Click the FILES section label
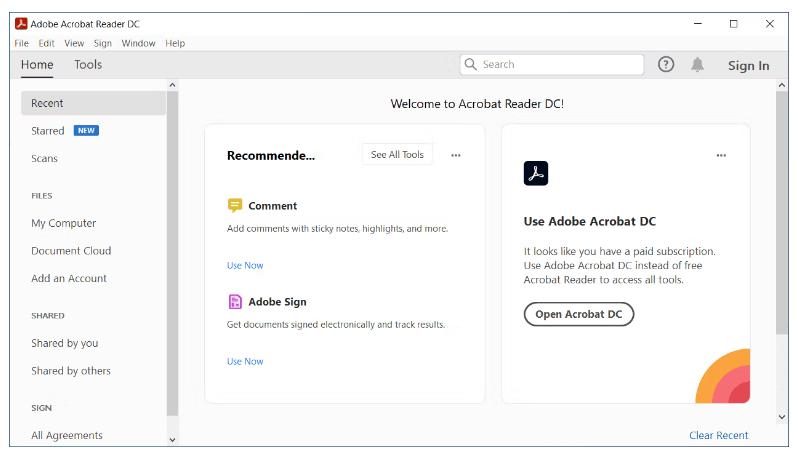Screen dimensions: 796x457 42,195
